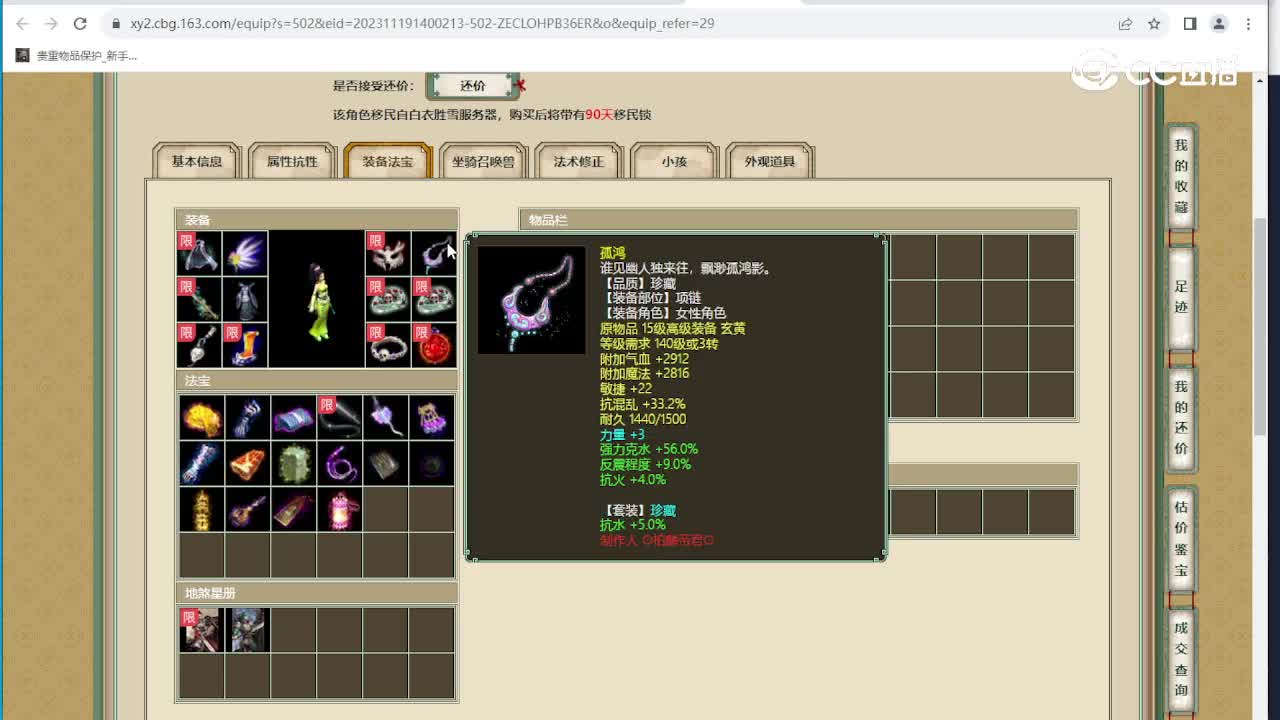The image size is (1280, 720).
Task: Inspect the purple coiled ring 法宝
Action: (340, 463)
